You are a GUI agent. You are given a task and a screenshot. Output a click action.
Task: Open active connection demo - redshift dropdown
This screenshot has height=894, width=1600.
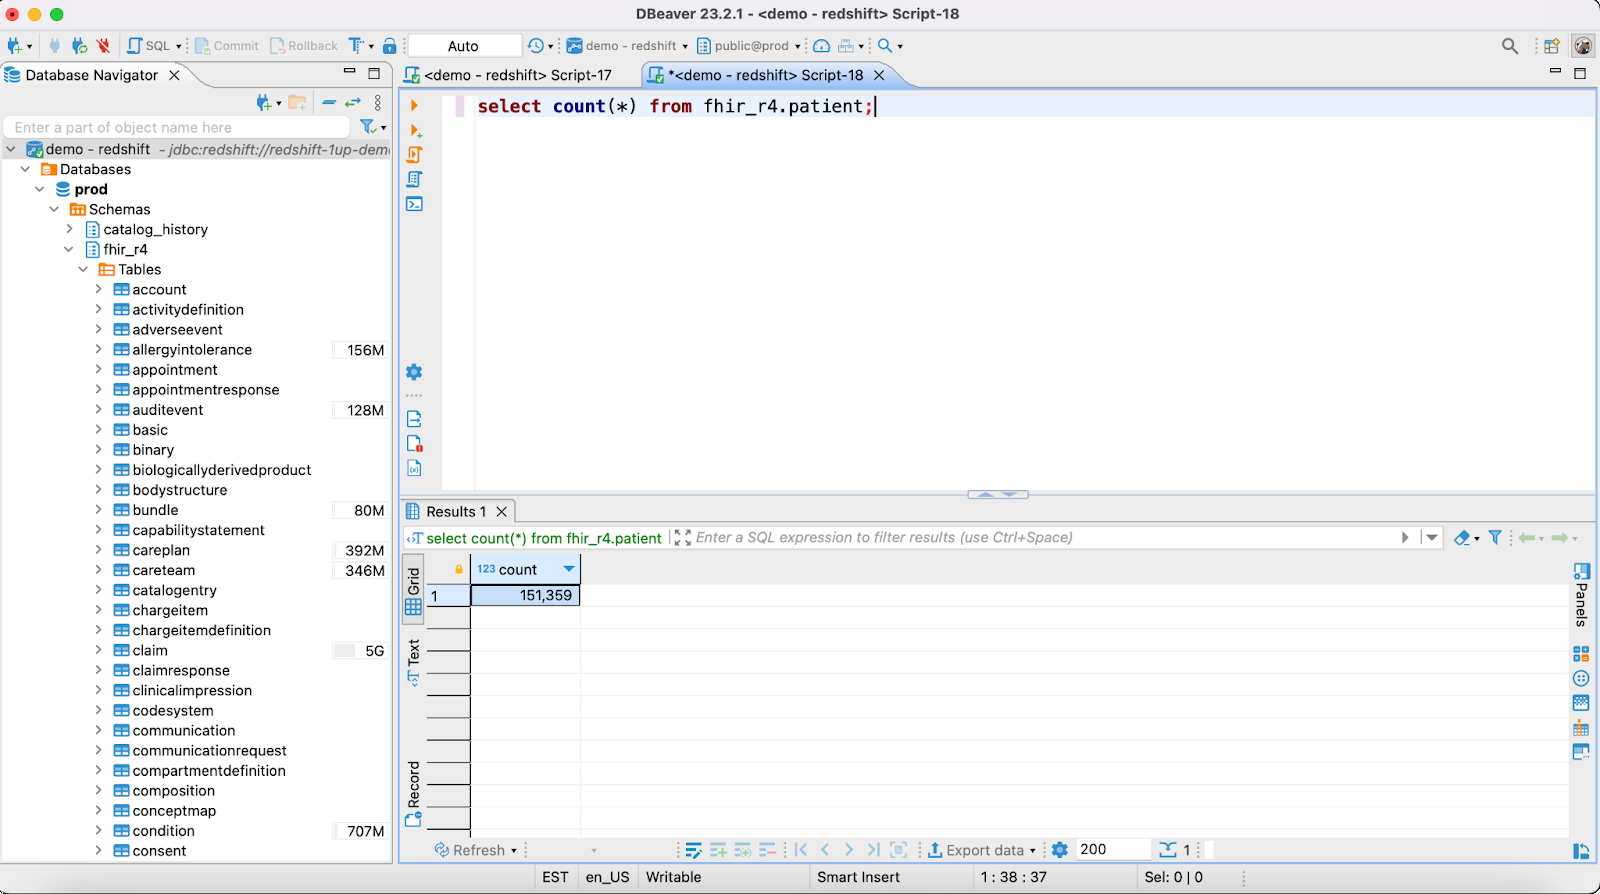pos(627,46)
